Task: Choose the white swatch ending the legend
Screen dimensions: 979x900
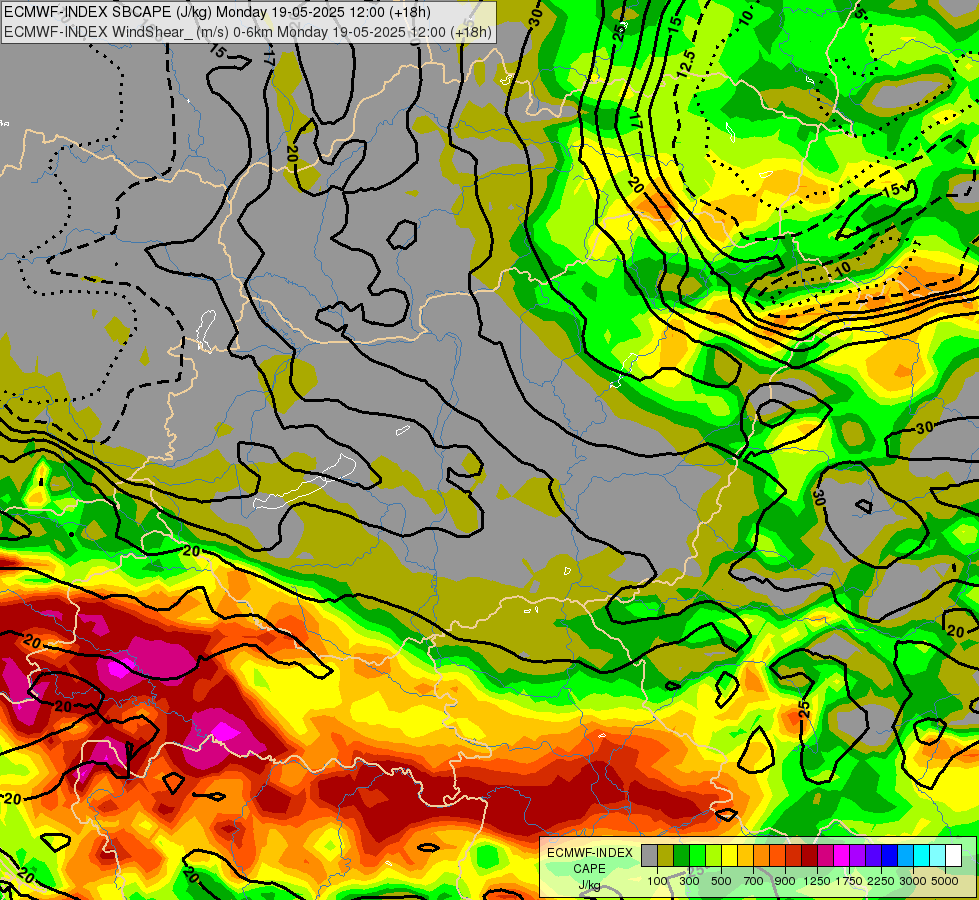Action: 954,855
